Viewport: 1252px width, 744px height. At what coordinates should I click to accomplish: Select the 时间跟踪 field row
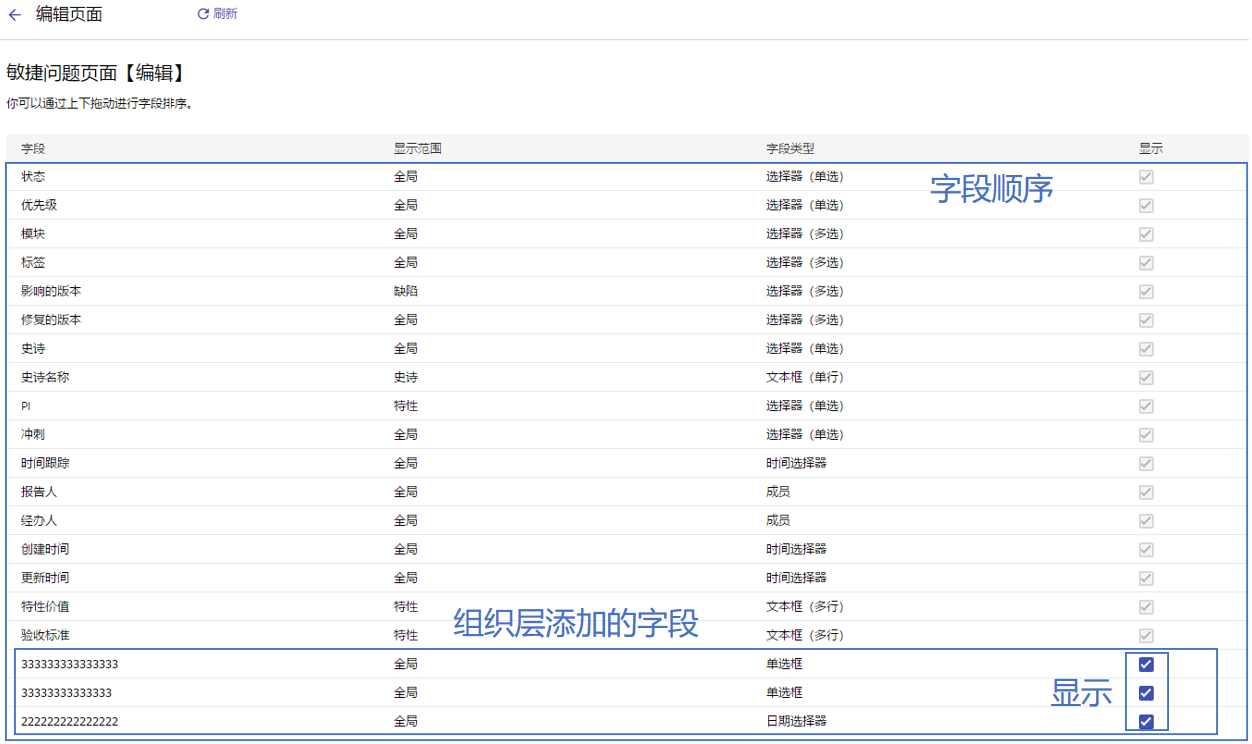(45, 464)
